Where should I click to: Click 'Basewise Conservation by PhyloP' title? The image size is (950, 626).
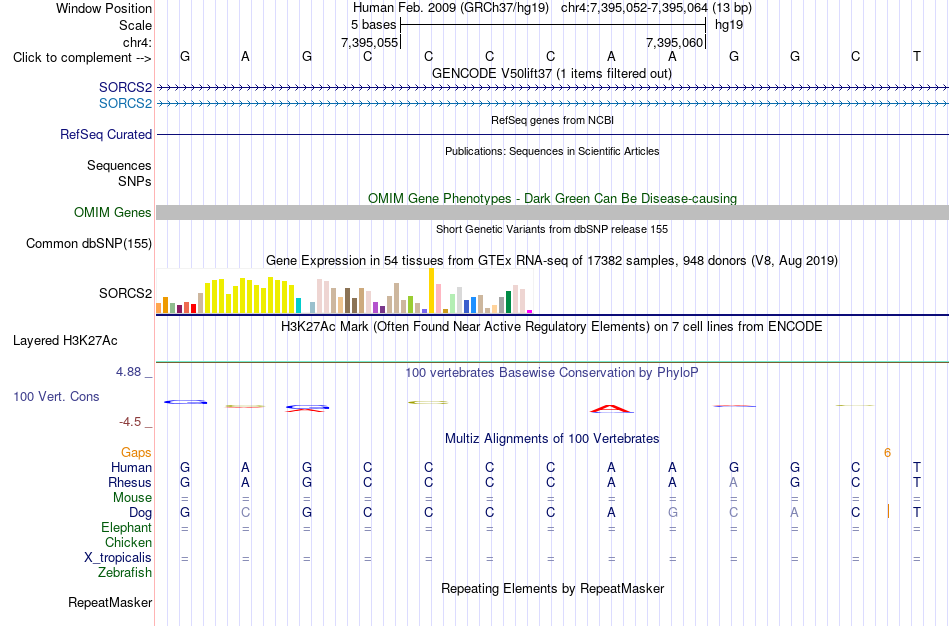coord(551,373)
